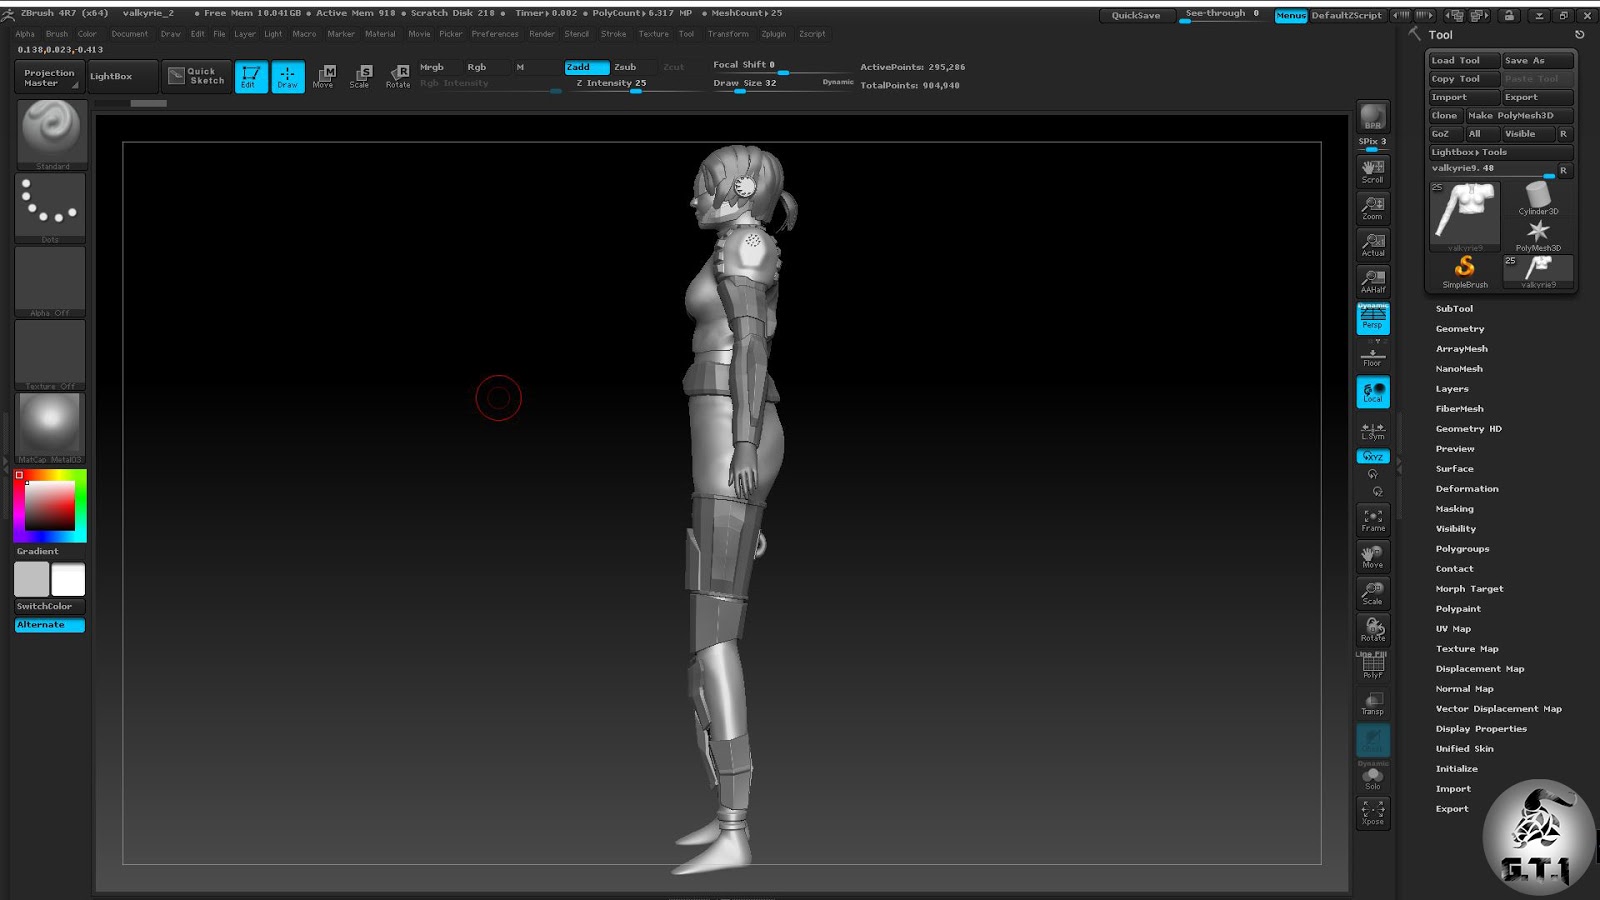Click the AAHalf antialiasing icon
This screenshot has height=900, width=1600.
1371,280
